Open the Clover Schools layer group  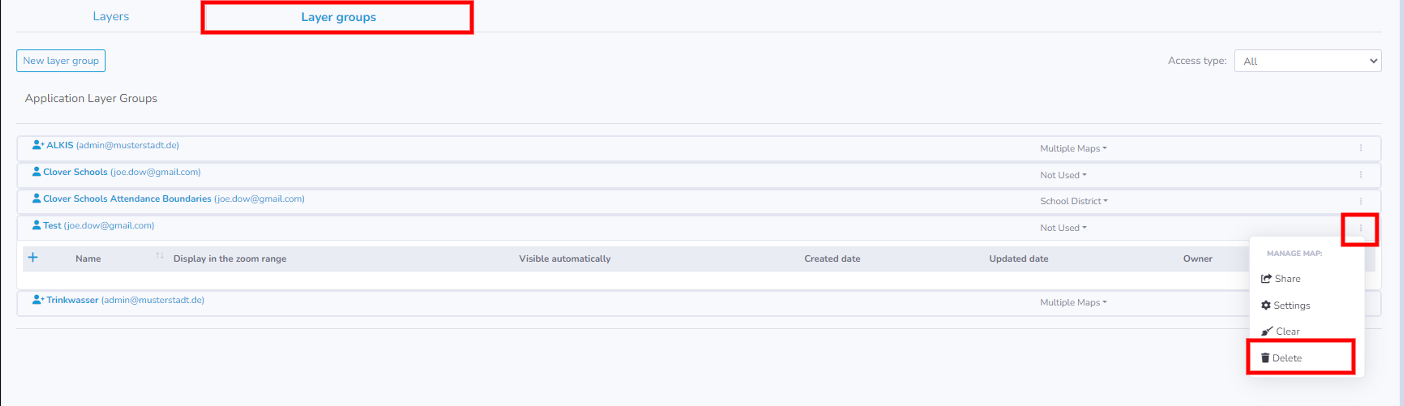pos(75,172)
